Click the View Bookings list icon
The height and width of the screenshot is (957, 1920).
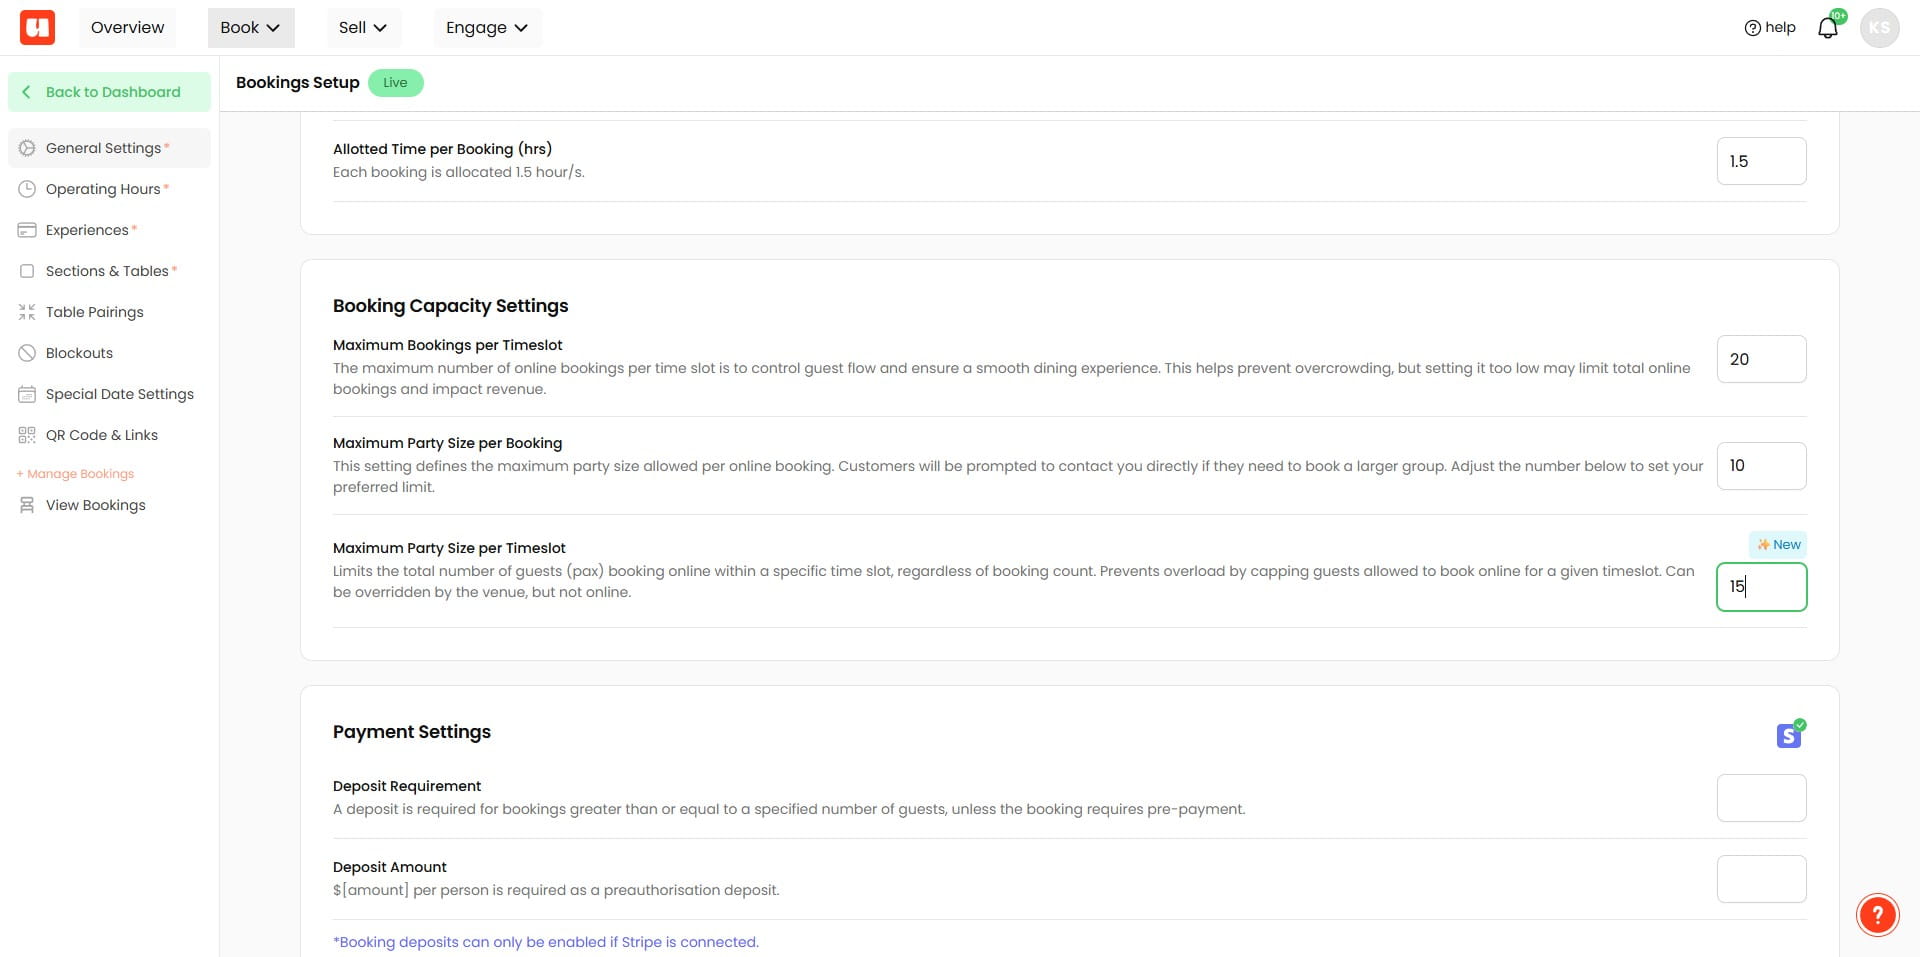click(27, 505)
